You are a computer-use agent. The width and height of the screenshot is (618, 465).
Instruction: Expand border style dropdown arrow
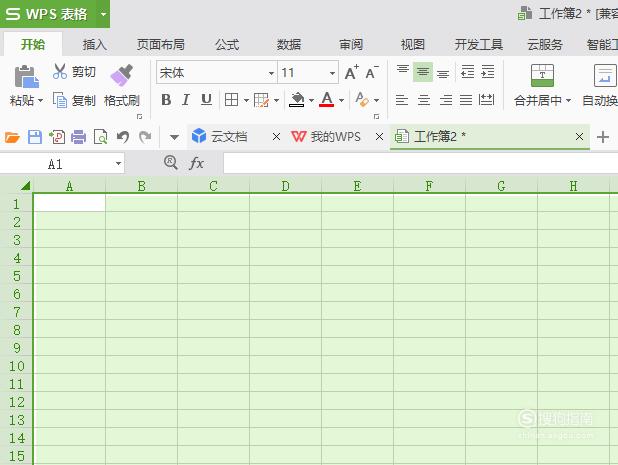(x=246, y=100)
